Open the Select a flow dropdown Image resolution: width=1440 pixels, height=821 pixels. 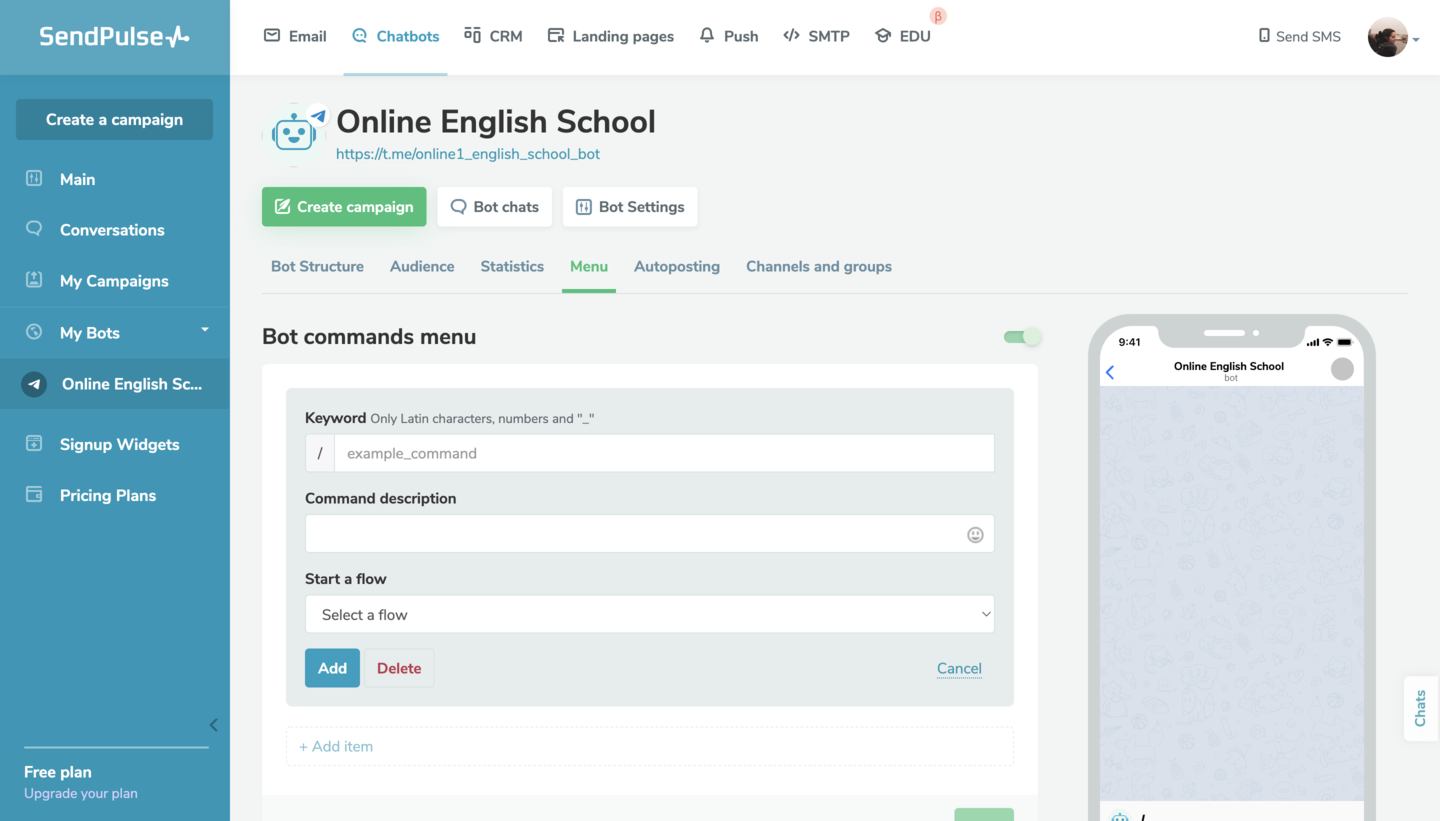(650, 614)
